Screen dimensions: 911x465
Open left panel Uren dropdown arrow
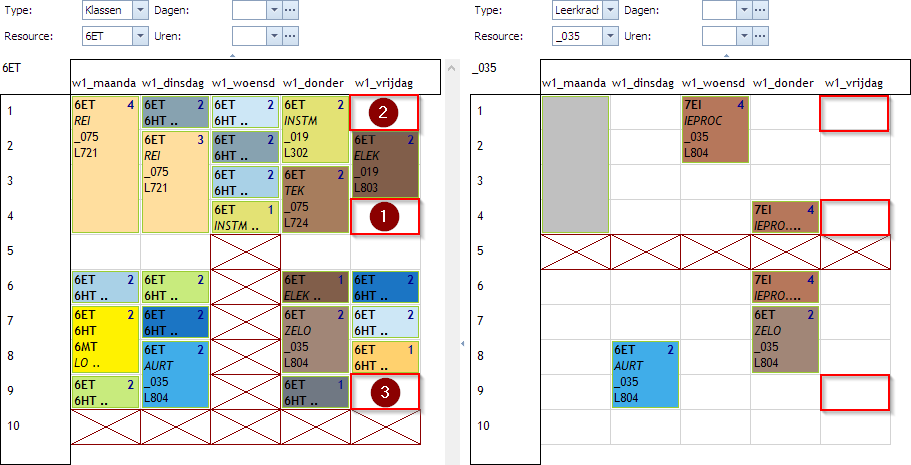(275, 36)
